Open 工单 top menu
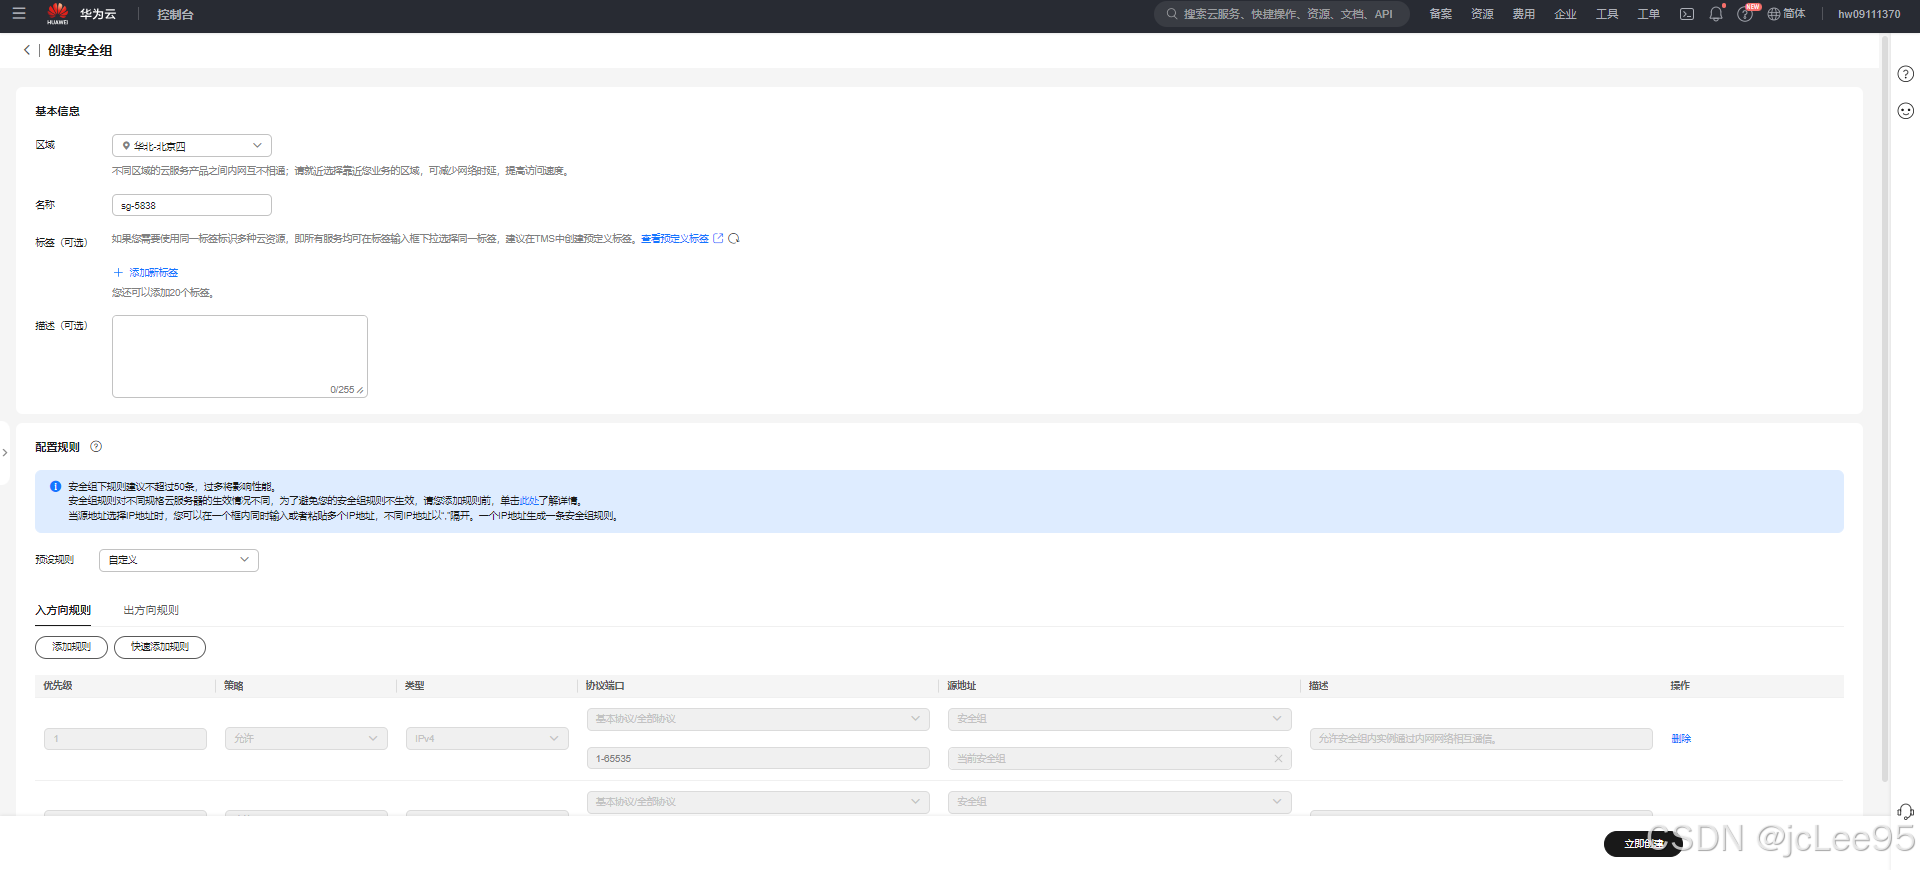 click(1648, 14)
